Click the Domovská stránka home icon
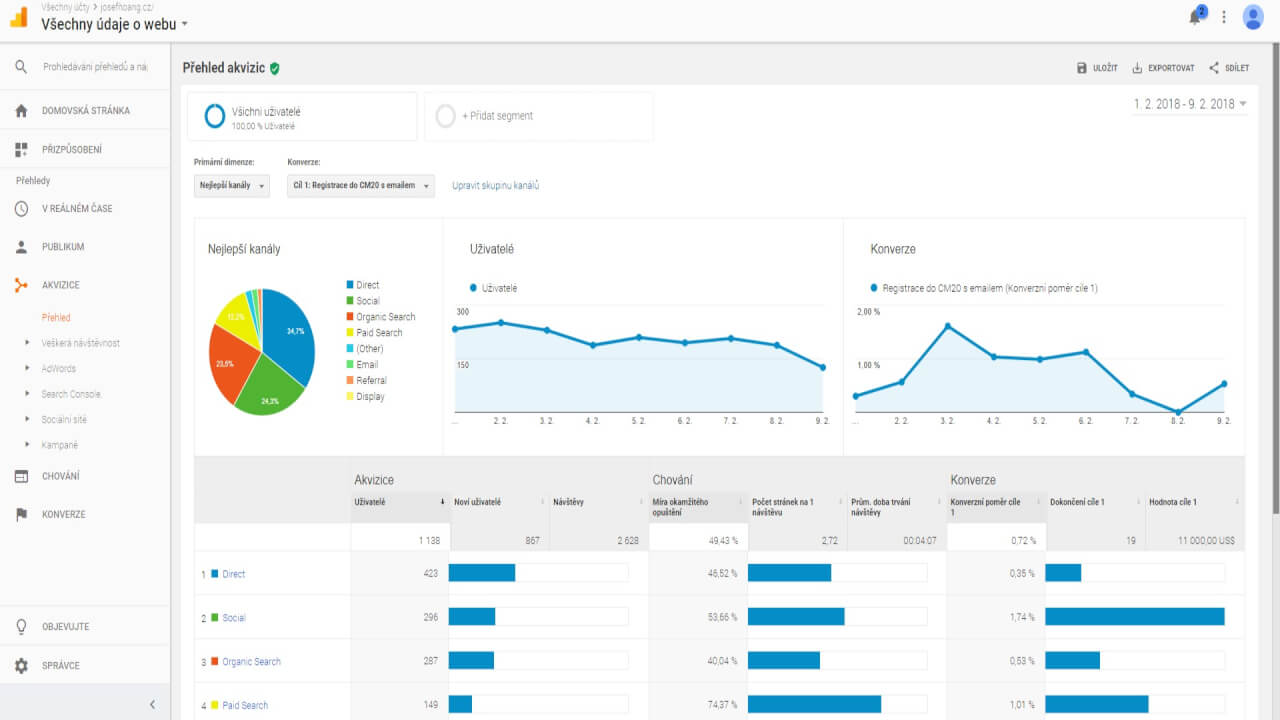The width and height of the screenshot is (1280, 720). 21,110
